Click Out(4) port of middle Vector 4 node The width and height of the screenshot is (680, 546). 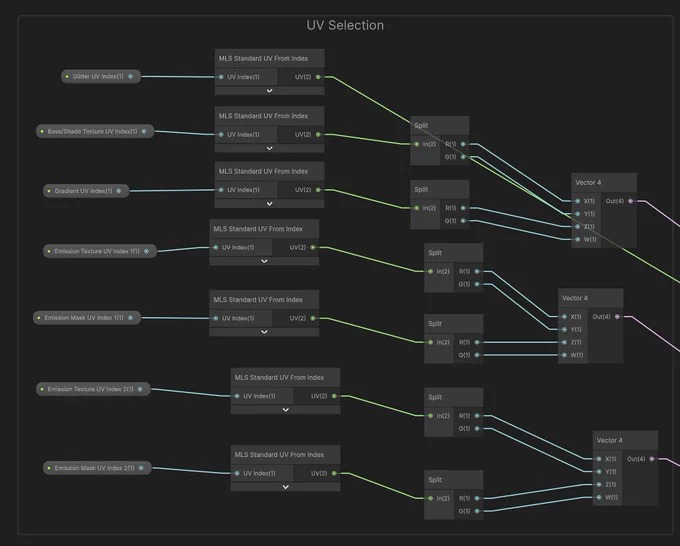(617, 317)
